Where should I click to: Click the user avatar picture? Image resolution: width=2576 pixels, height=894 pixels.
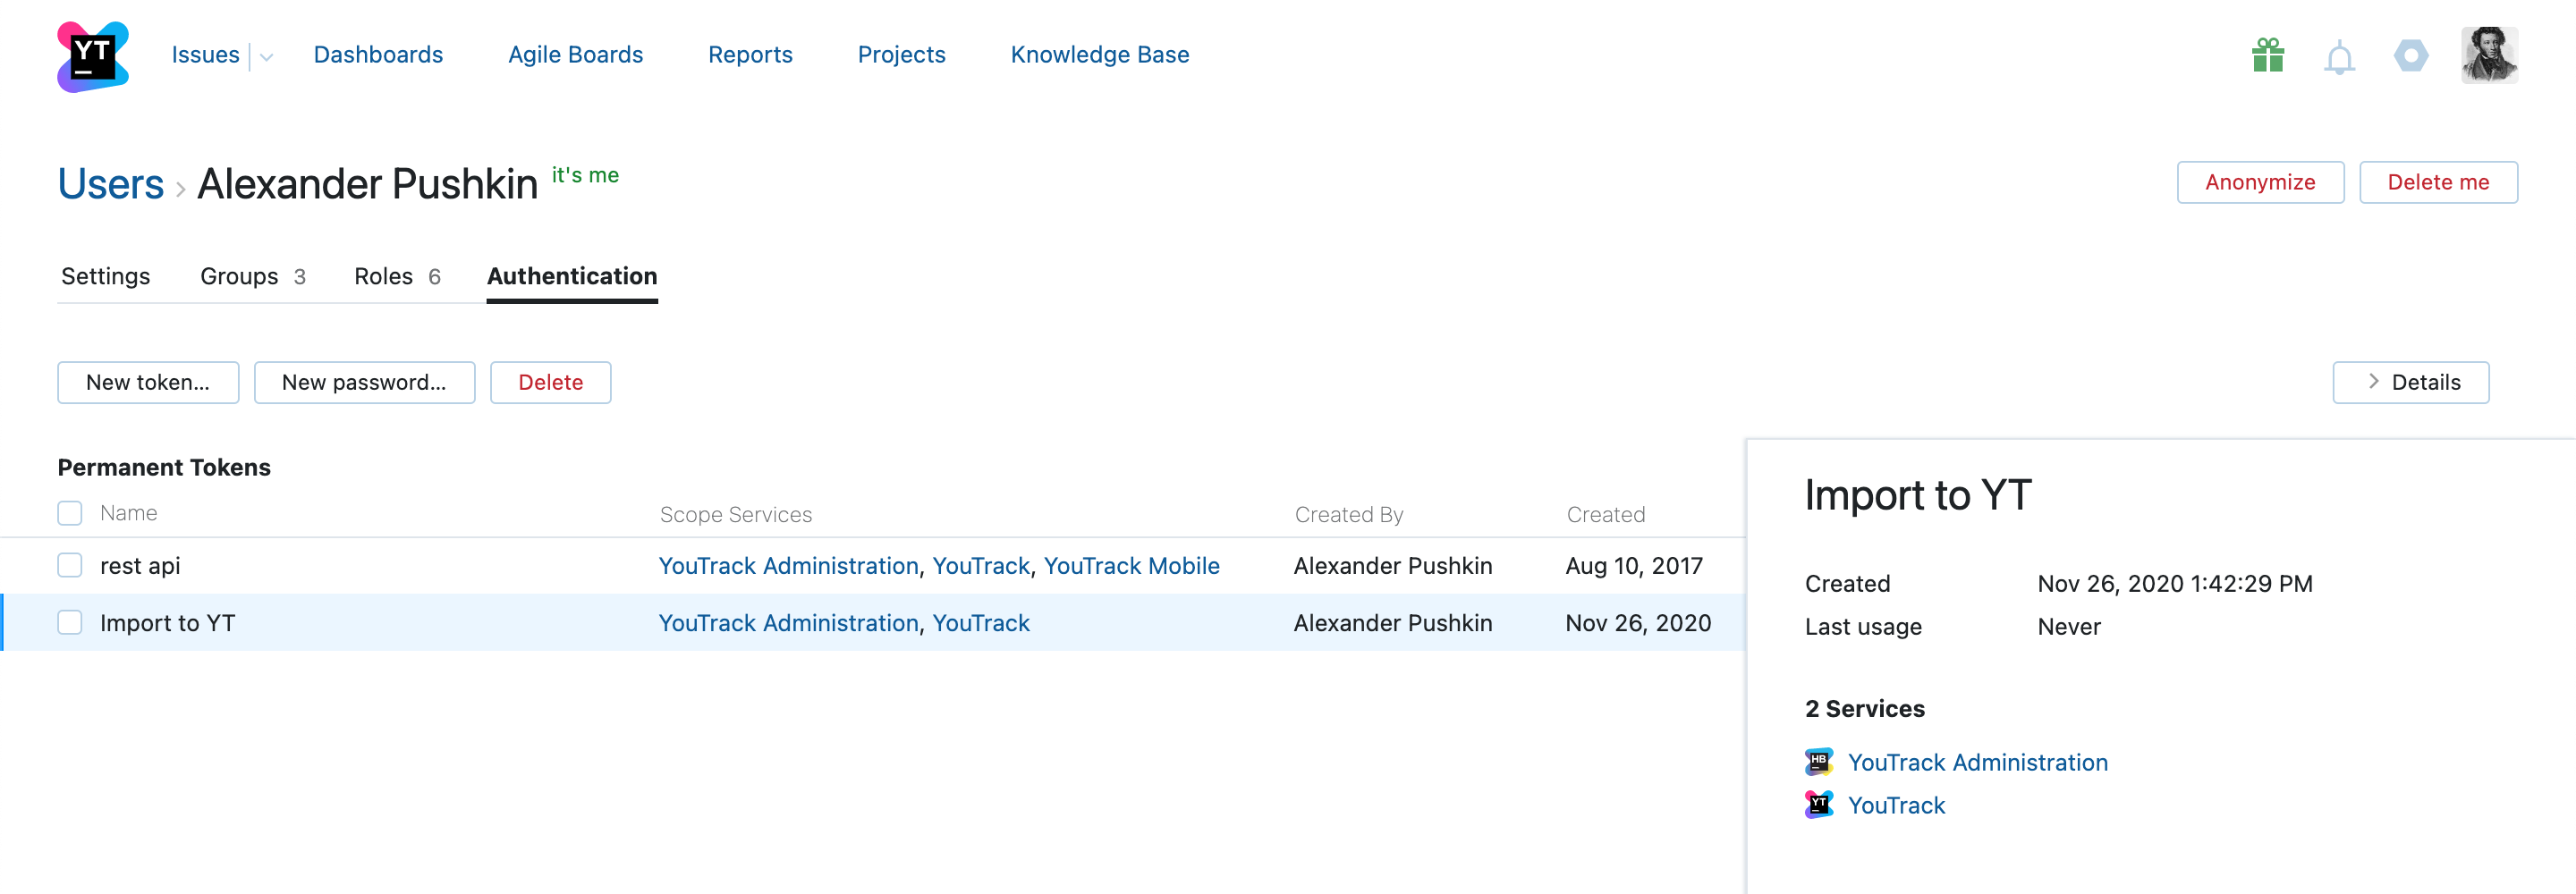coord(2488,55)
